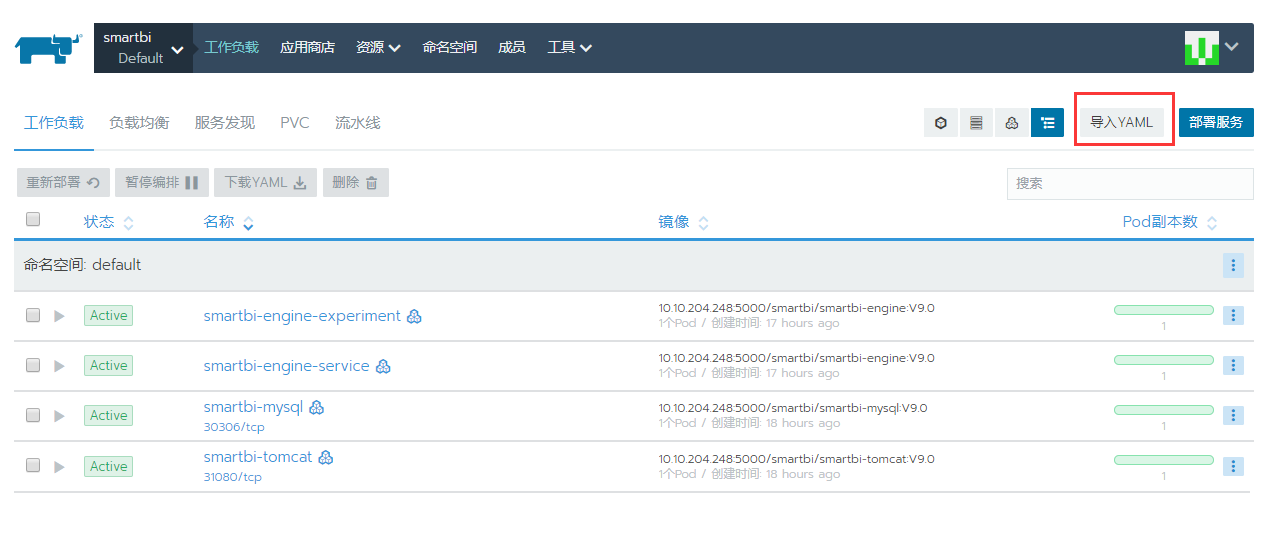Sort by Pod副本数 column
The image size is (1269, 548).
(x=1170, y=222)
